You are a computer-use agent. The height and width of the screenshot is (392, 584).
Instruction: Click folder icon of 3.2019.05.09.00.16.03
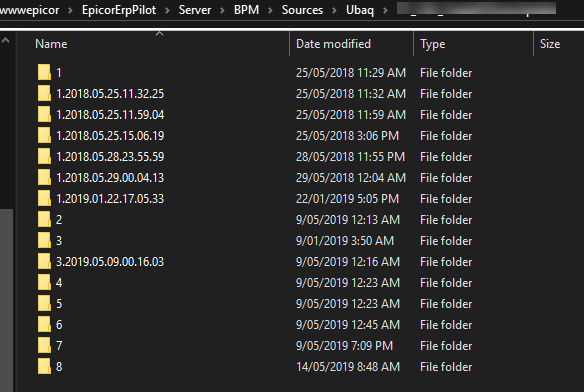coord(44,261)
